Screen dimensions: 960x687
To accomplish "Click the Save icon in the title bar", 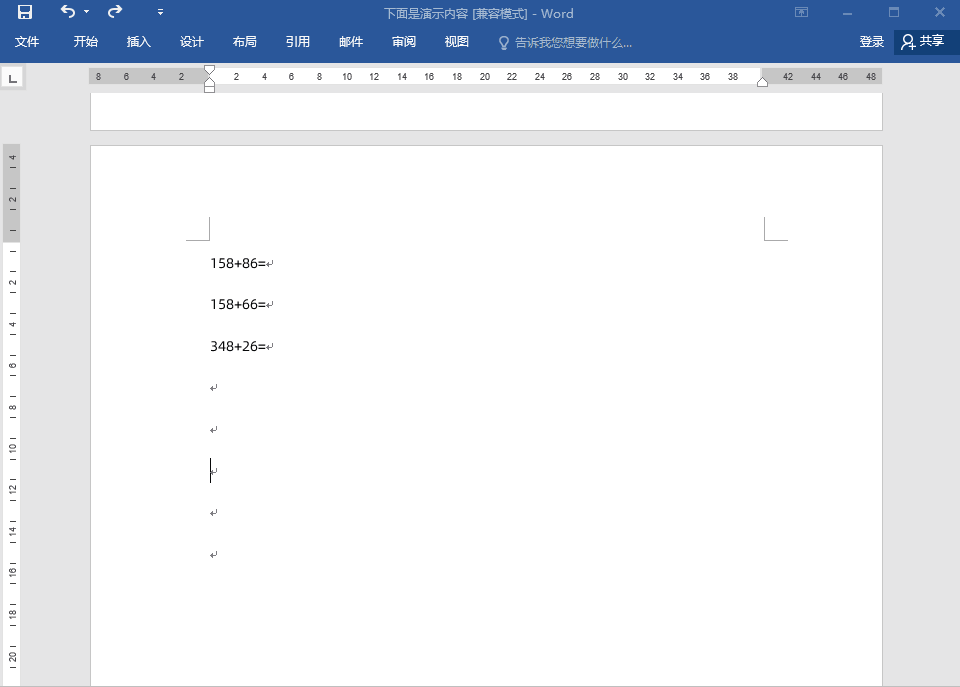I will [x=25, y=13].
